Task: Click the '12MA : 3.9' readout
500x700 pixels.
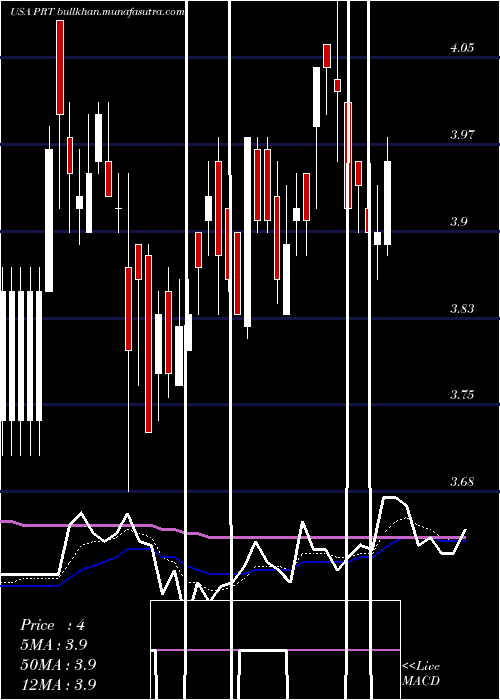Action: [58, 684]
